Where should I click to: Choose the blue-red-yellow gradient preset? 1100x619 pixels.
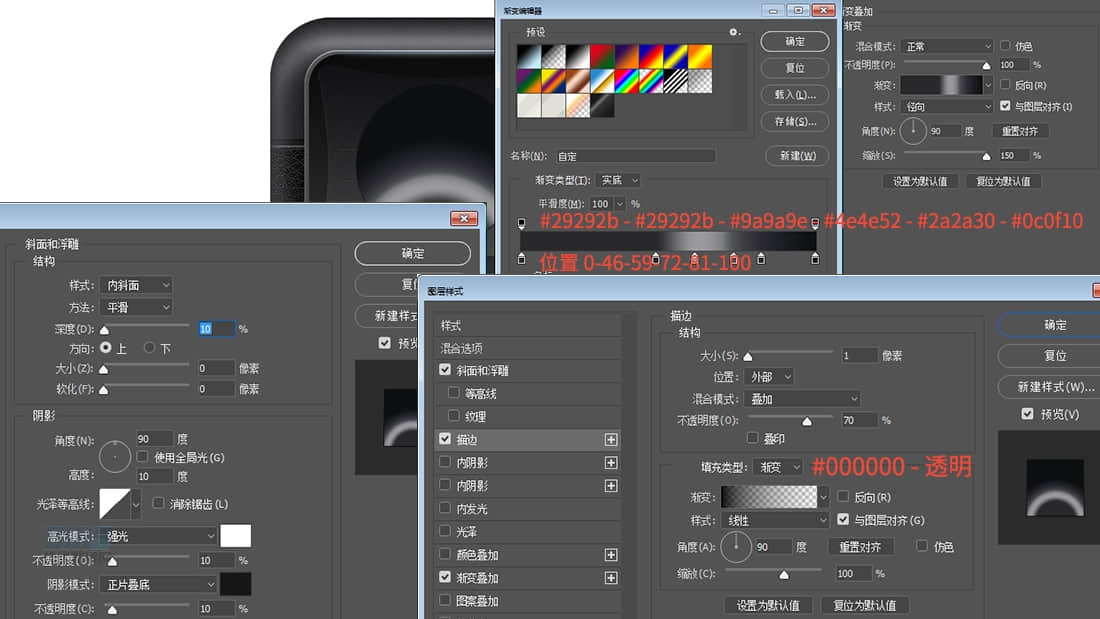(x=651, y=57)
